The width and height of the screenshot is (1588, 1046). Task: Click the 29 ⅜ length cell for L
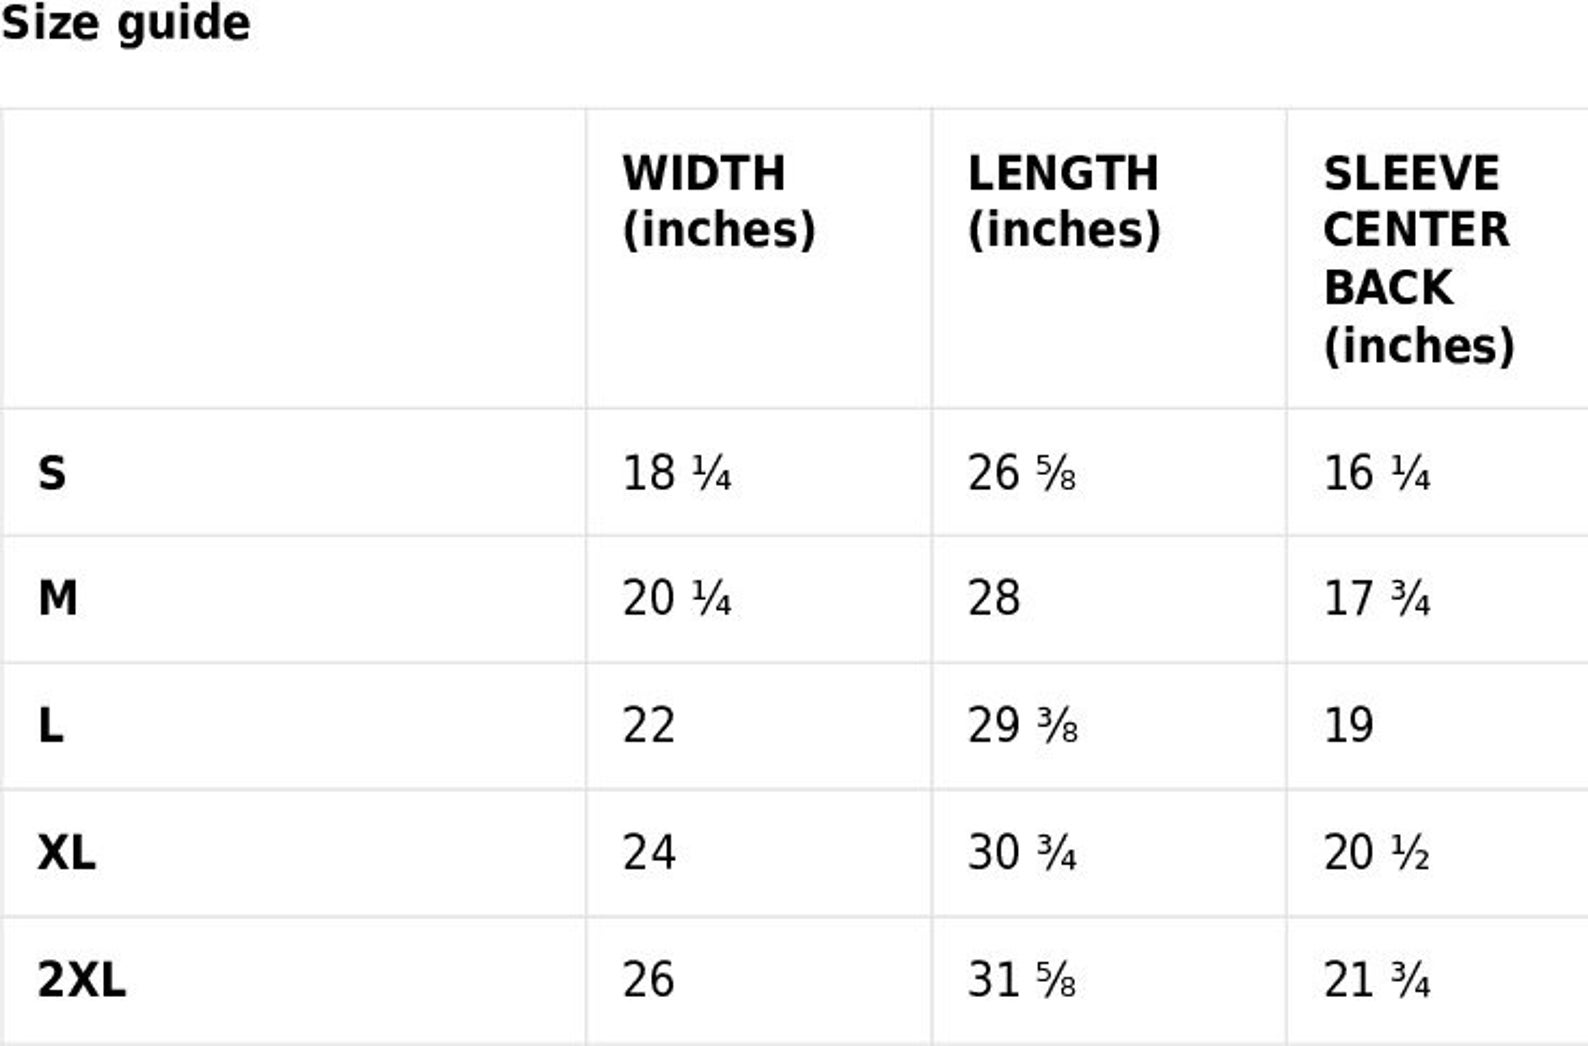coord(1022,725)
